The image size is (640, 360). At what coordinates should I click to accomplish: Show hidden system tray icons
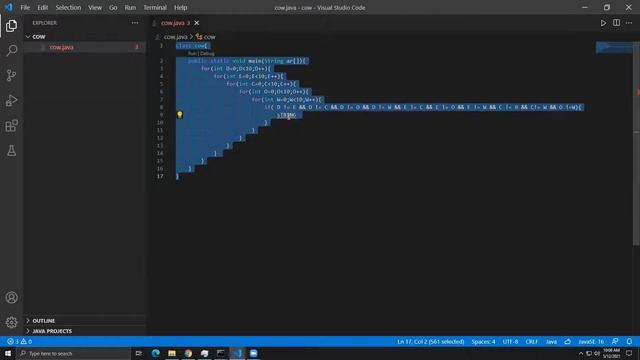581,353
